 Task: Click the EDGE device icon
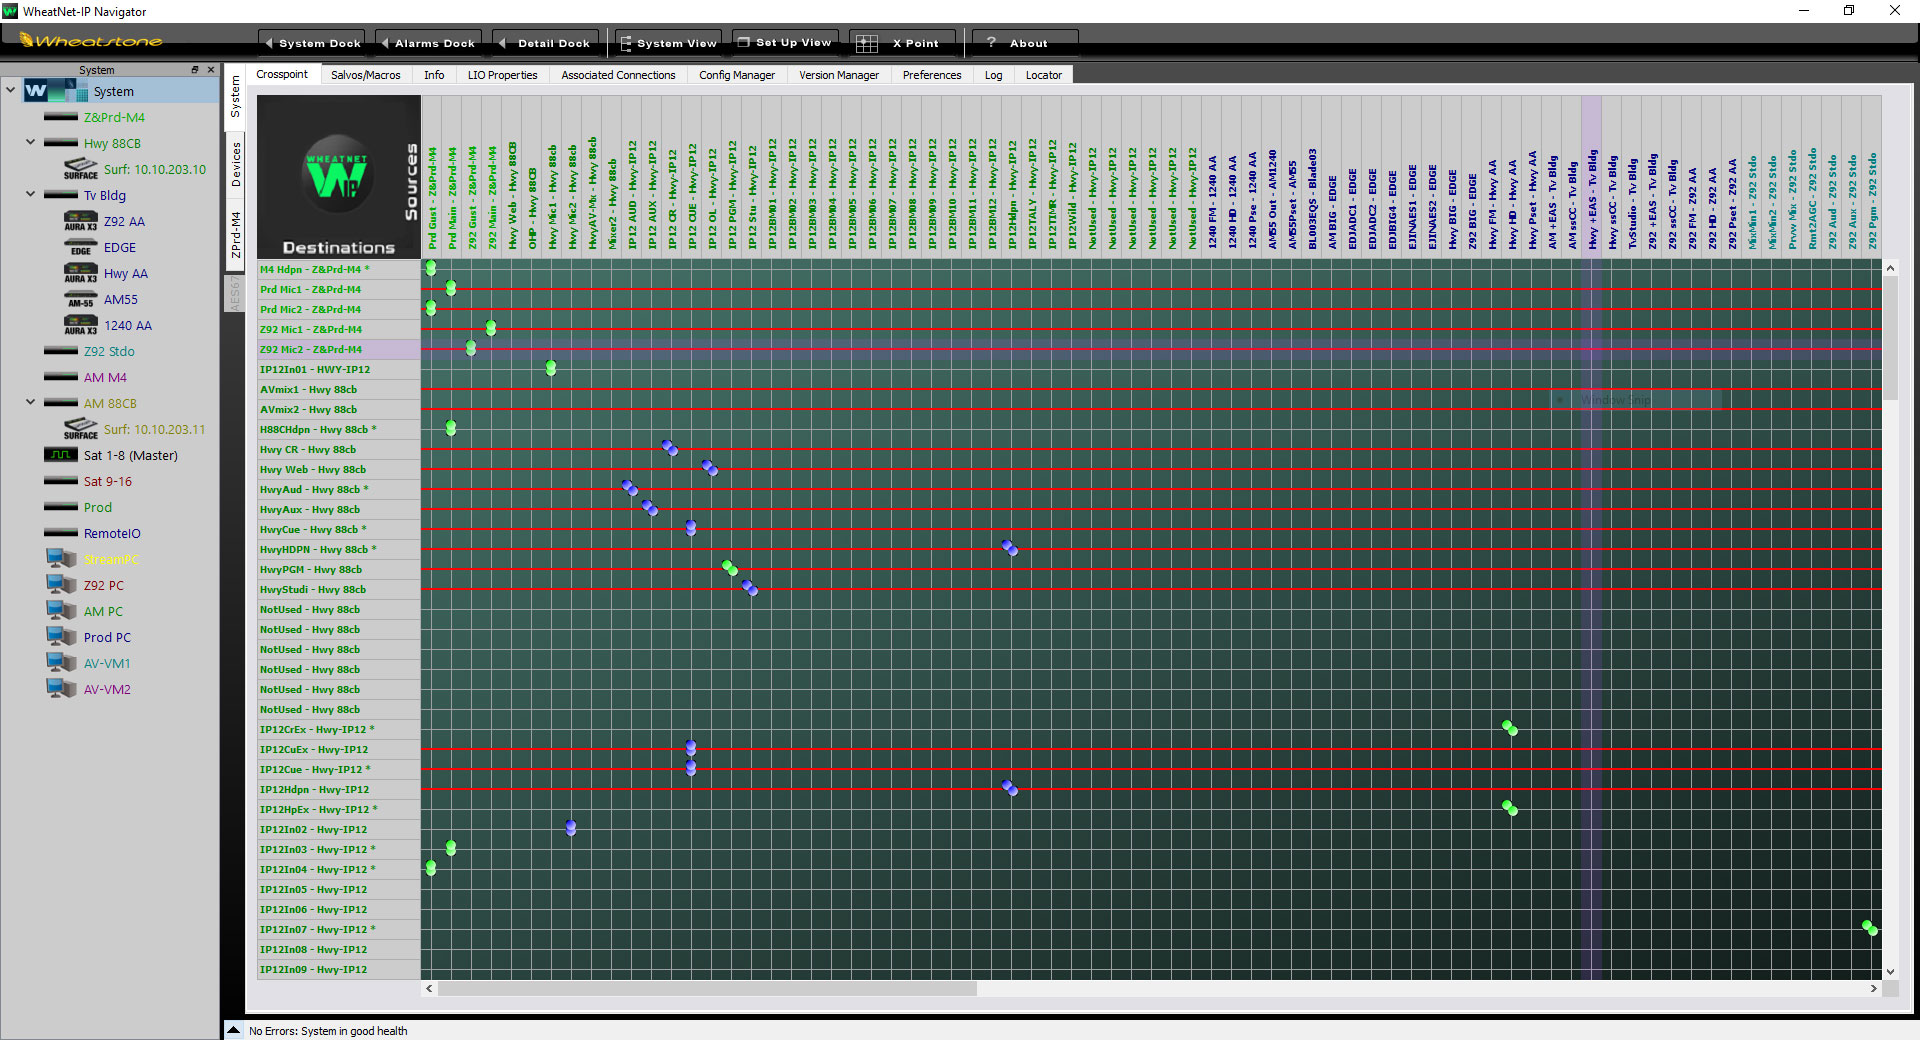pos(81,247)
